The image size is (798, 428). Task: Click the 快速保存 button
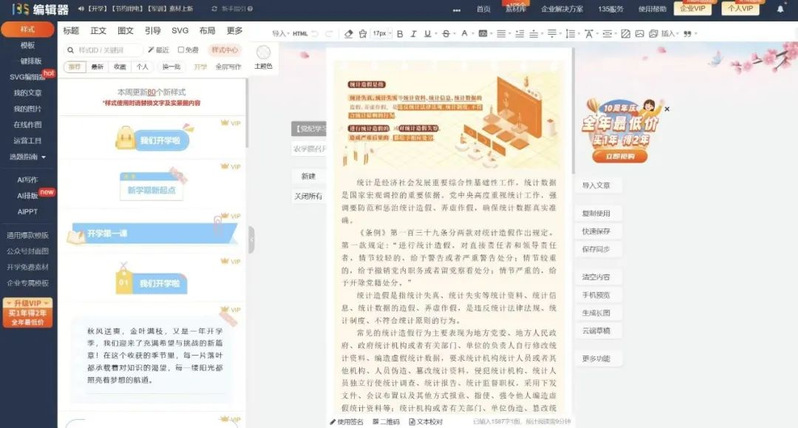click(596, 231)
